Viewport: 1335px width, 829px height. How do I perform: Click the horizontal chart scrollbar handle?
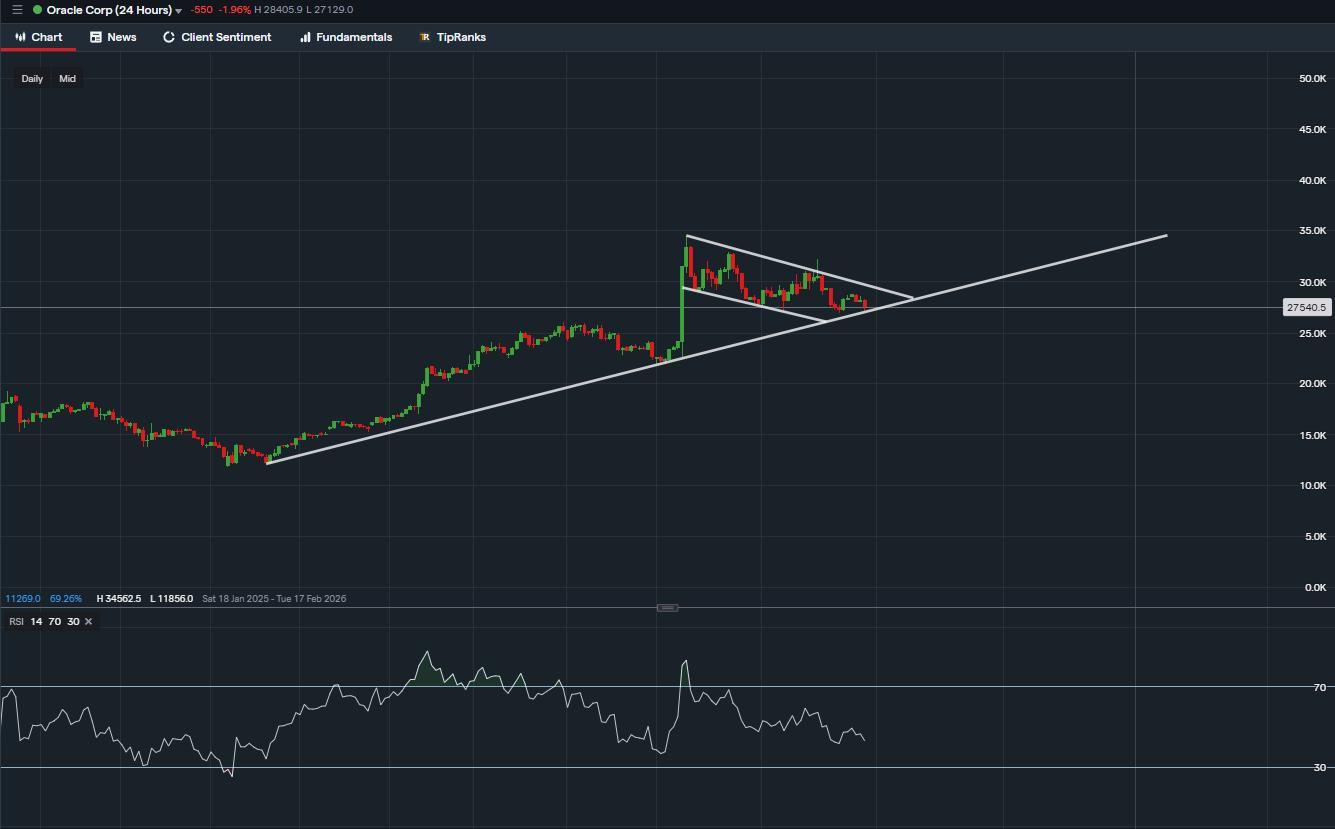pyautogui.click(x=667, y=607)
